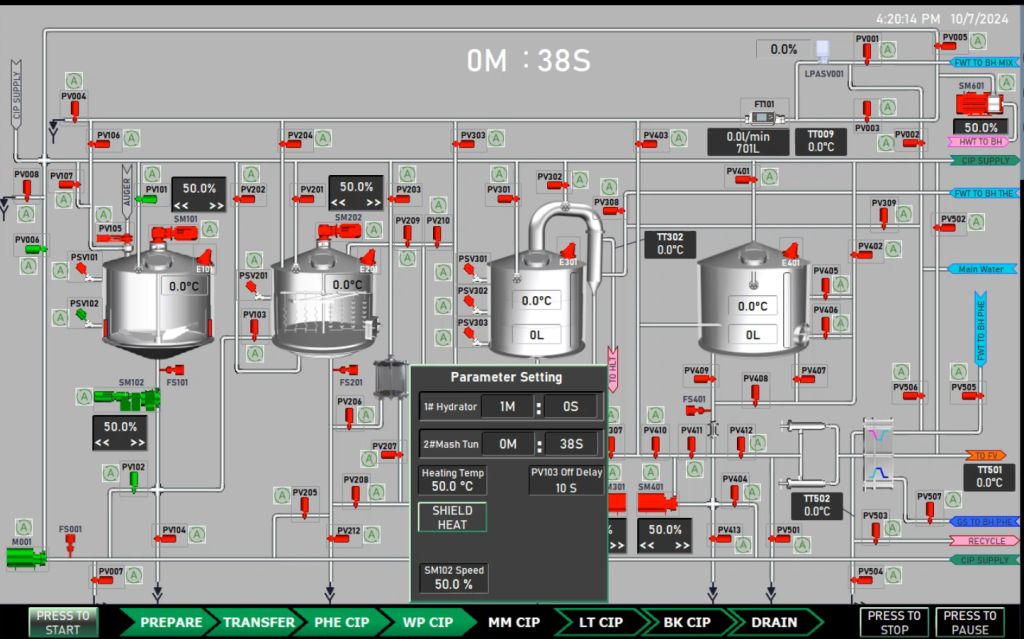The image size is (1024, 639).
Task: Select the WP CIP step tab
Action: click(x=428, y=622)
